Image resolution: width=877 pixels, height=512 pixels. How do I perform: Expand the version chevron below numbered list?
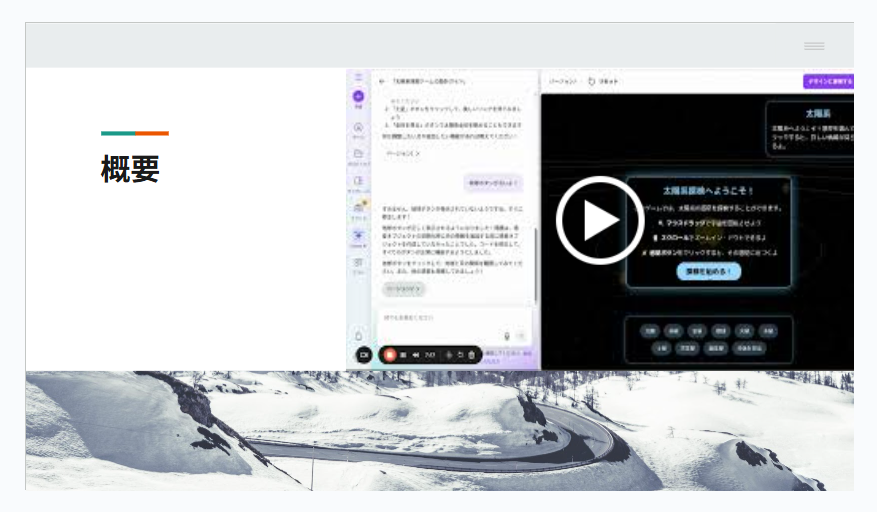402,153
